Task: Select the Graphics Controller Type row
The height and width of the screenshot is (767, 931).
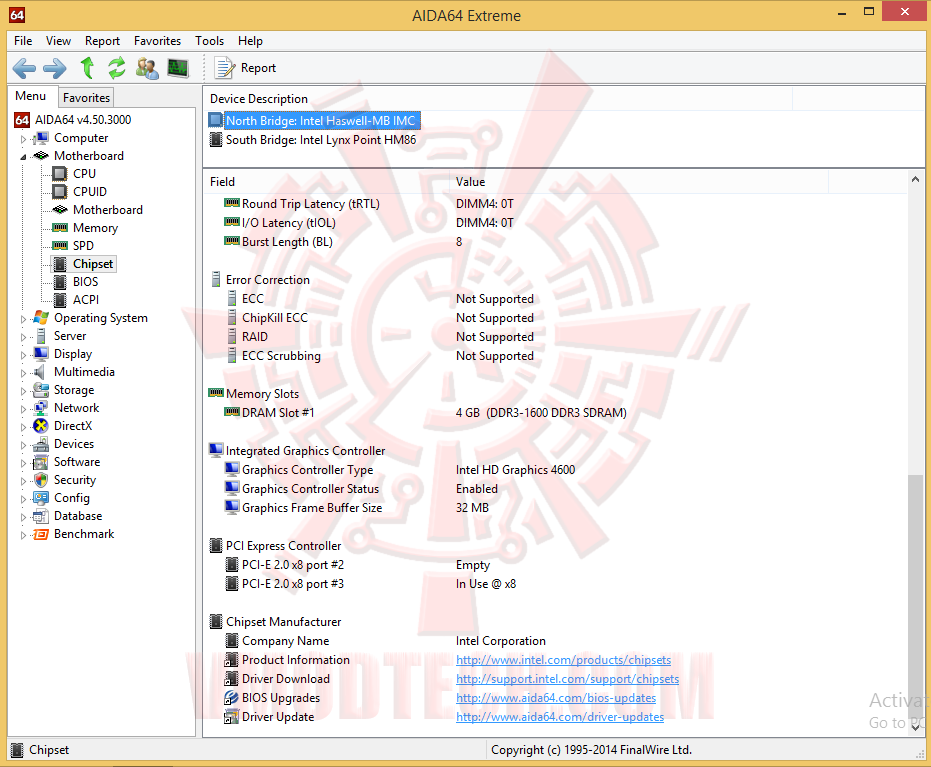Action: tap(307, 470)
